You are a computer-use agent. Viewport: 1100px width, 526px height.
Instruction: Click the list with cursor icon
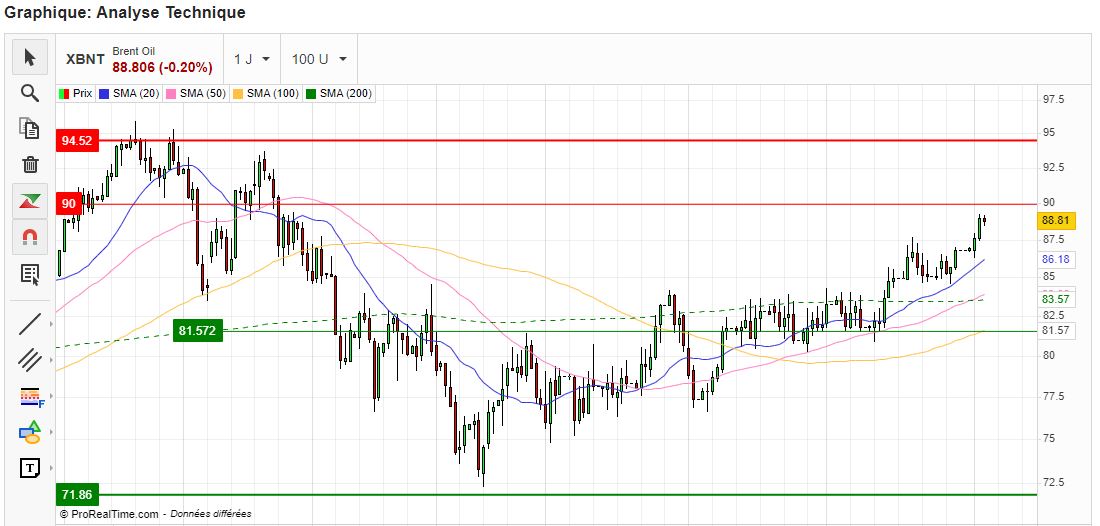pos(30,273)
